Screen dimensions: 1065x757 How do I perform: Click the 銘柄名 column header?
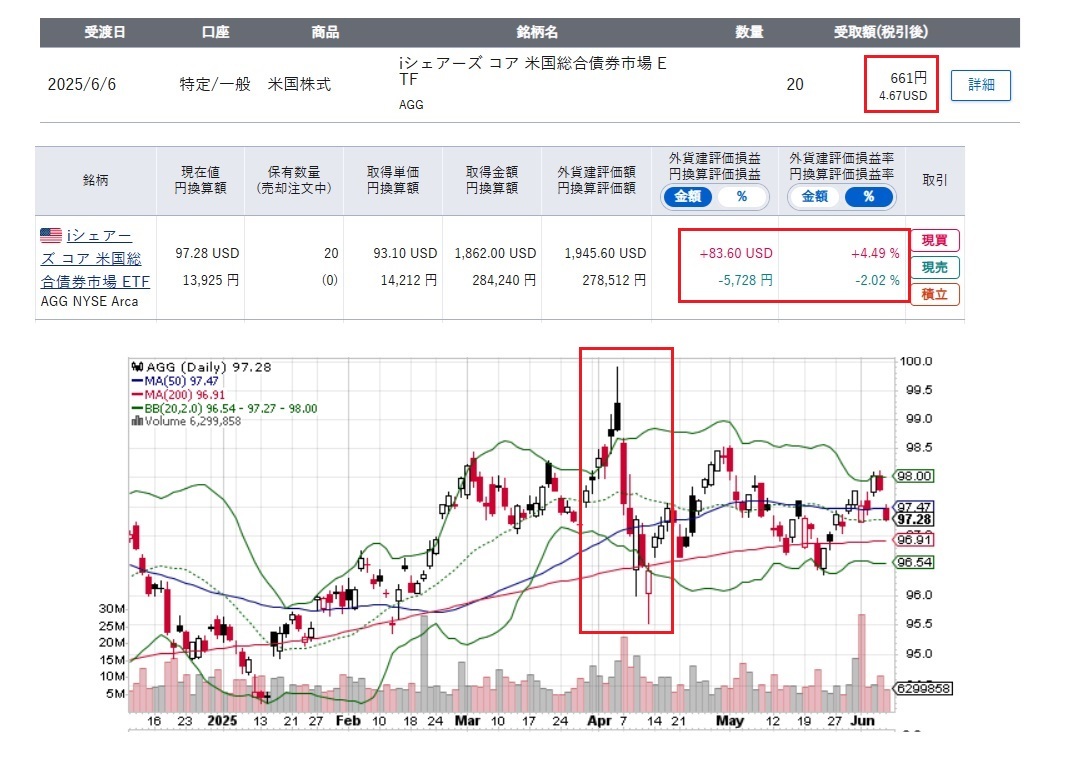pos(537,32)
